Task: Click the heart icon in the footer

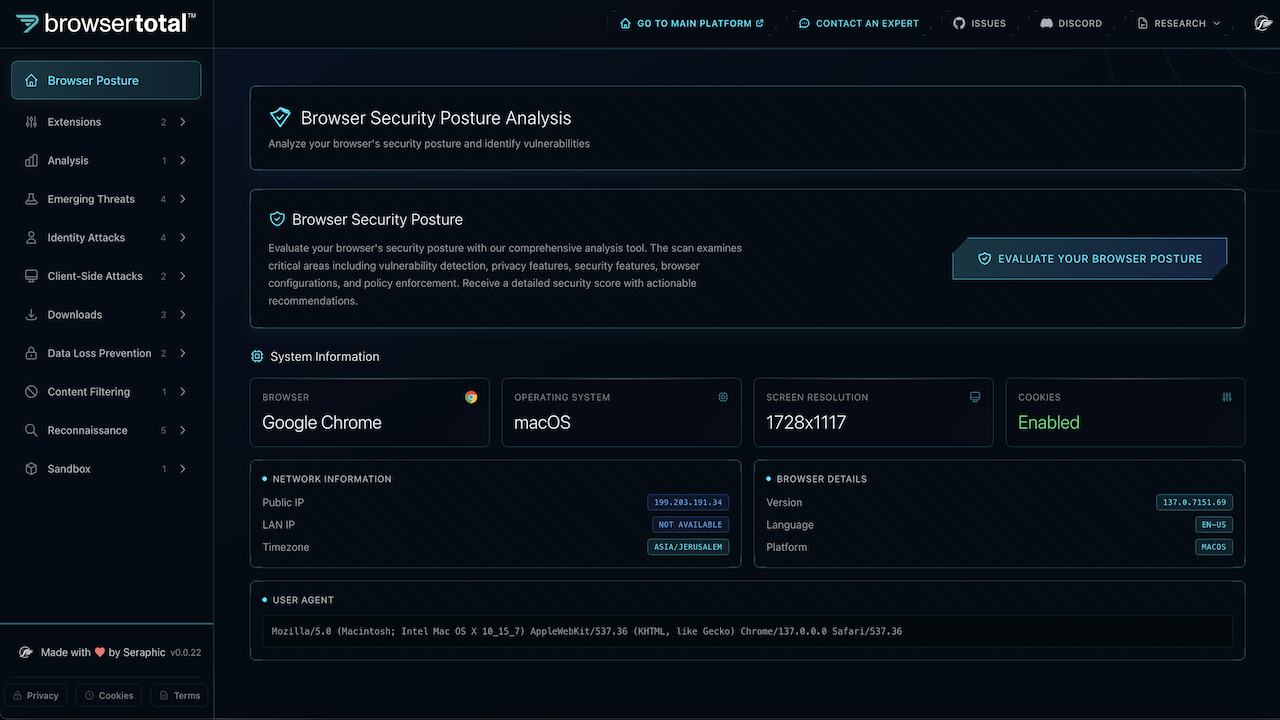Action: point(100,652)
